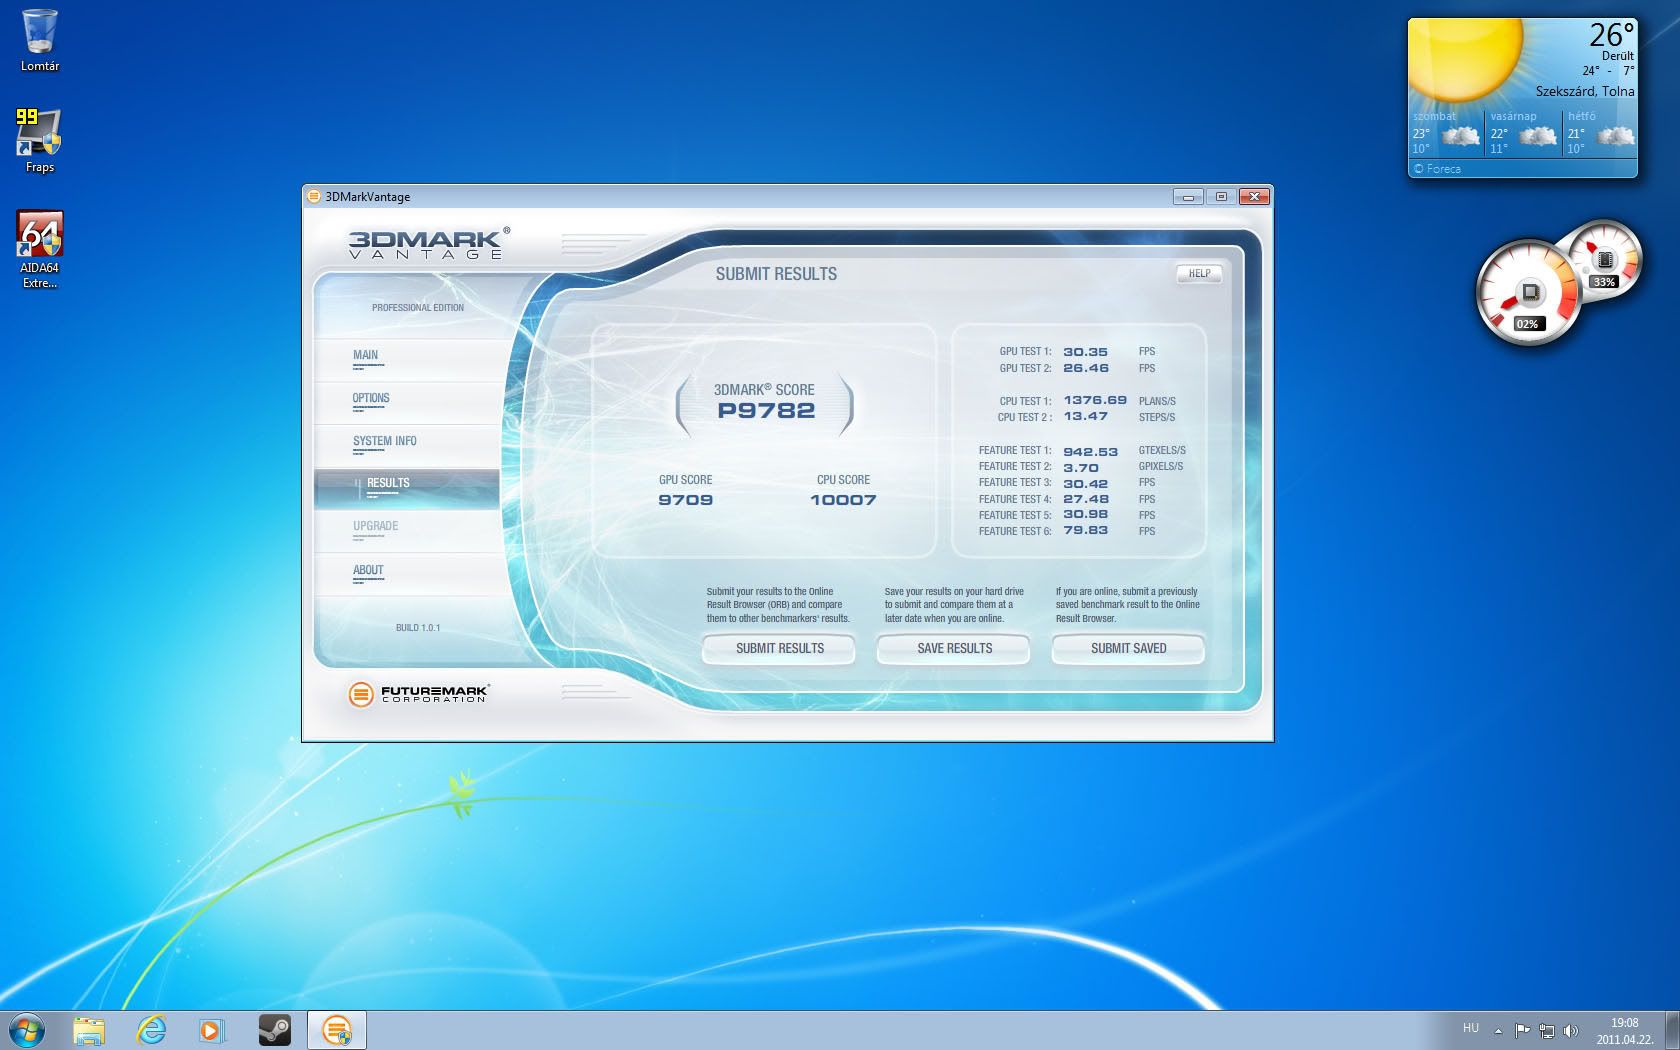The height and width of the screenshot is (1050, 1680).
Task: Click FEATURE TEST 6 value 79.83
Action: coord(1085,530)
